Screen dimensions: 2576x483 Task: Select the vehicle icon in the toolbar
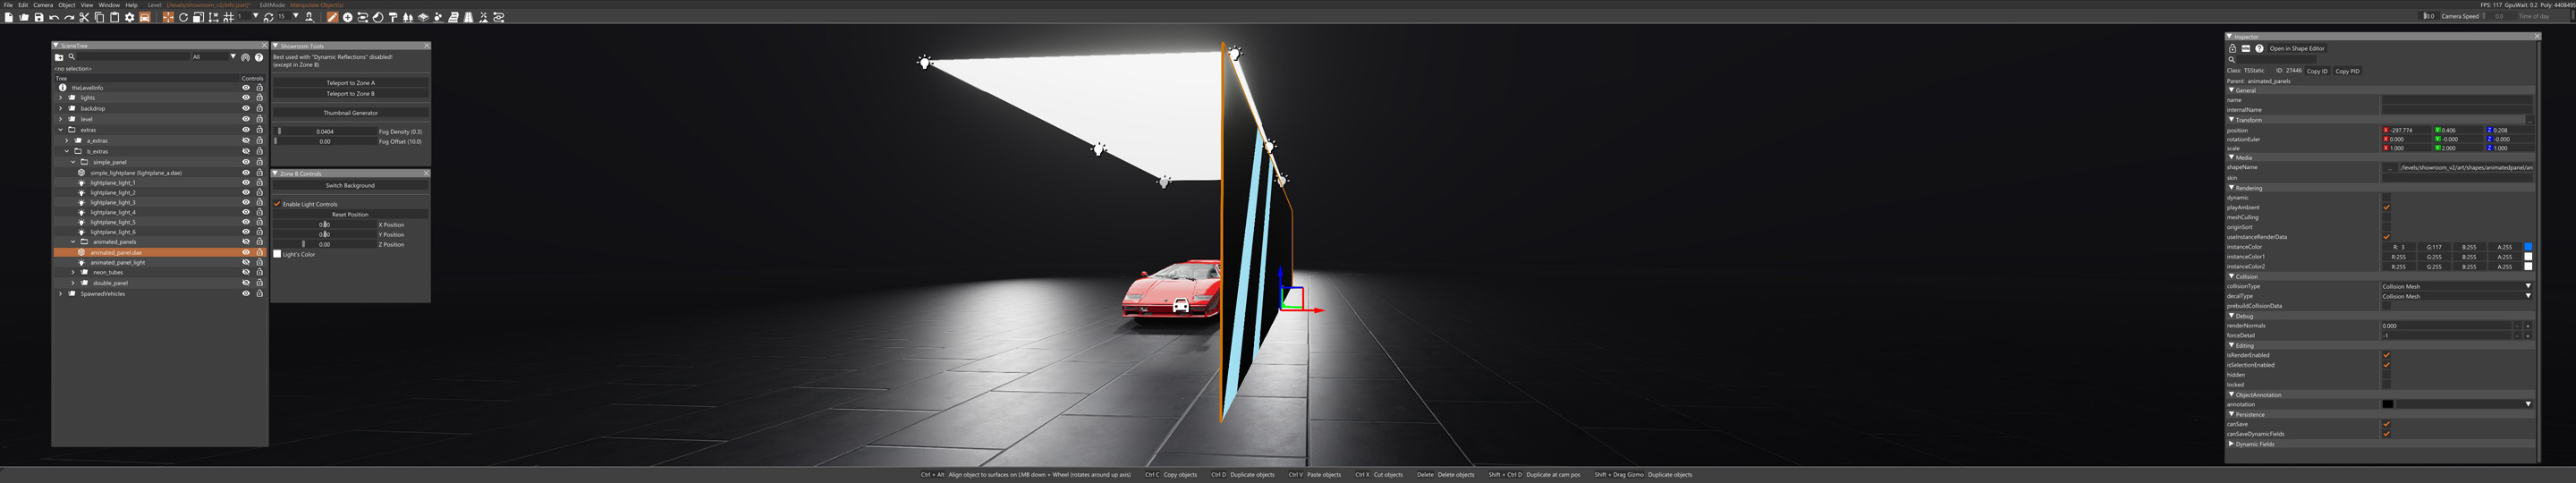144,17
